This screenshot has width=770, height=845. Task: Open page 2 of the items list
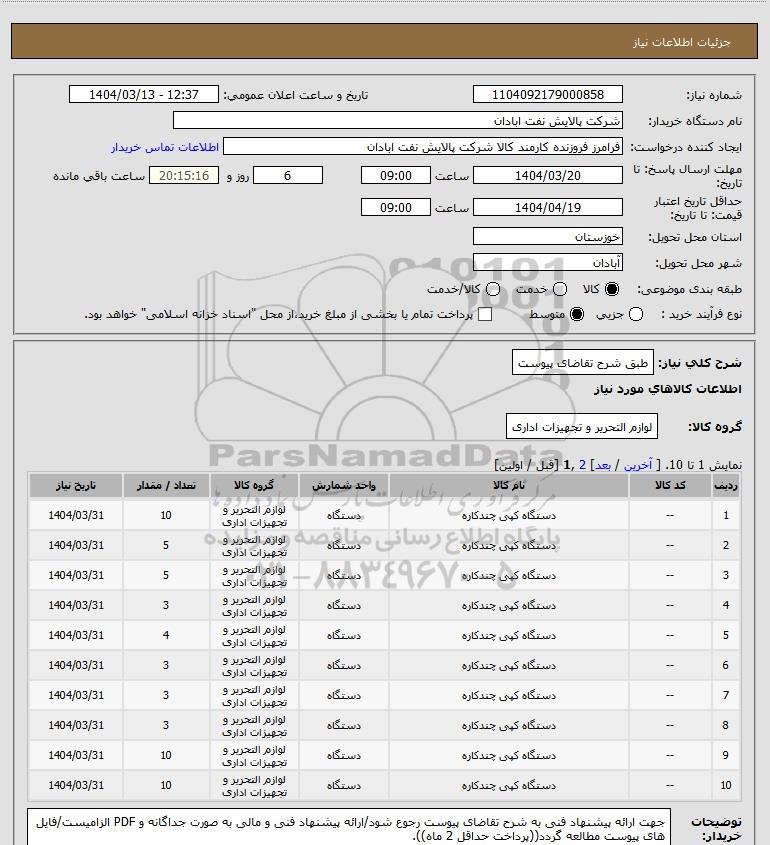(x=582, y=465)
